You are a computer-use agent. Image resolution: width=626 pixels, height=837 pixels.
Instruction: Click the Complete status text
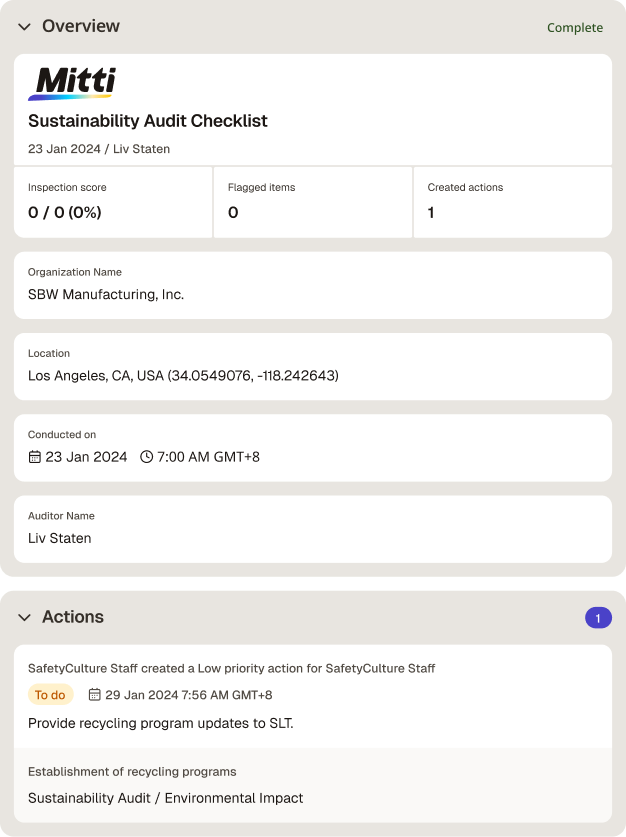click(575, 28)
